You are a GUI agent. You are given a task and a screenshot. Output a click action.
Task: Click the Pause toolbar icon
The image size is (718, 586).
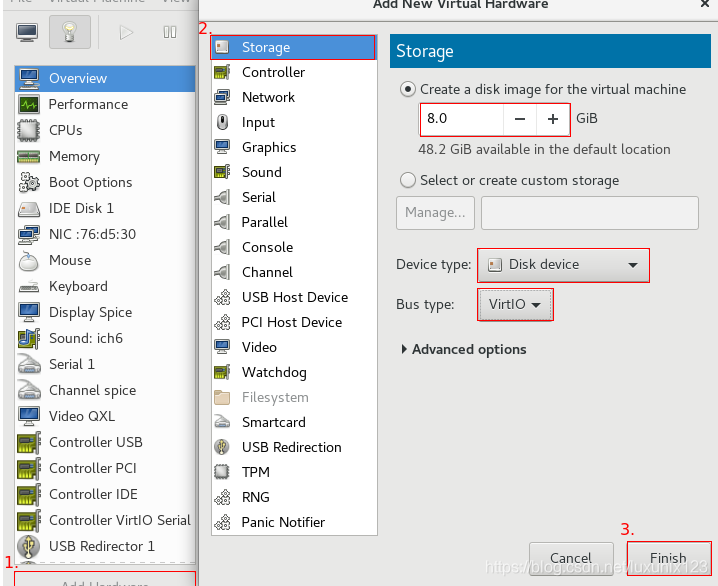(x=170, y=33)
